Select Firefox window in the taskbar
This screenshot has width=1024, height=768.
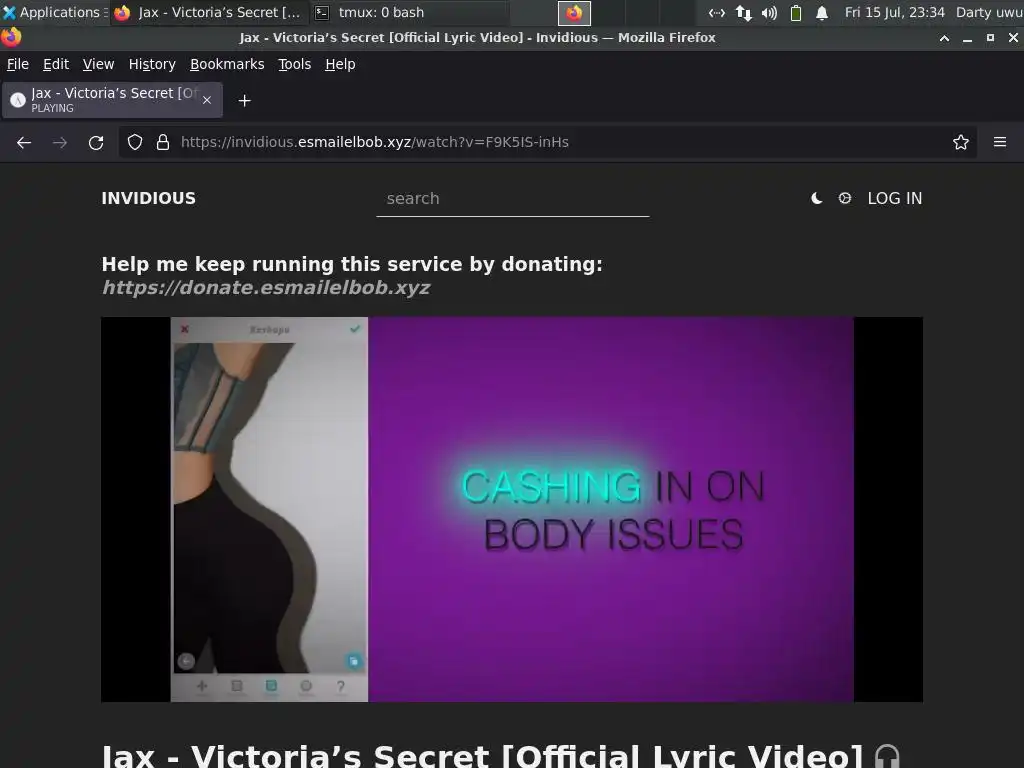pos(208,12)
